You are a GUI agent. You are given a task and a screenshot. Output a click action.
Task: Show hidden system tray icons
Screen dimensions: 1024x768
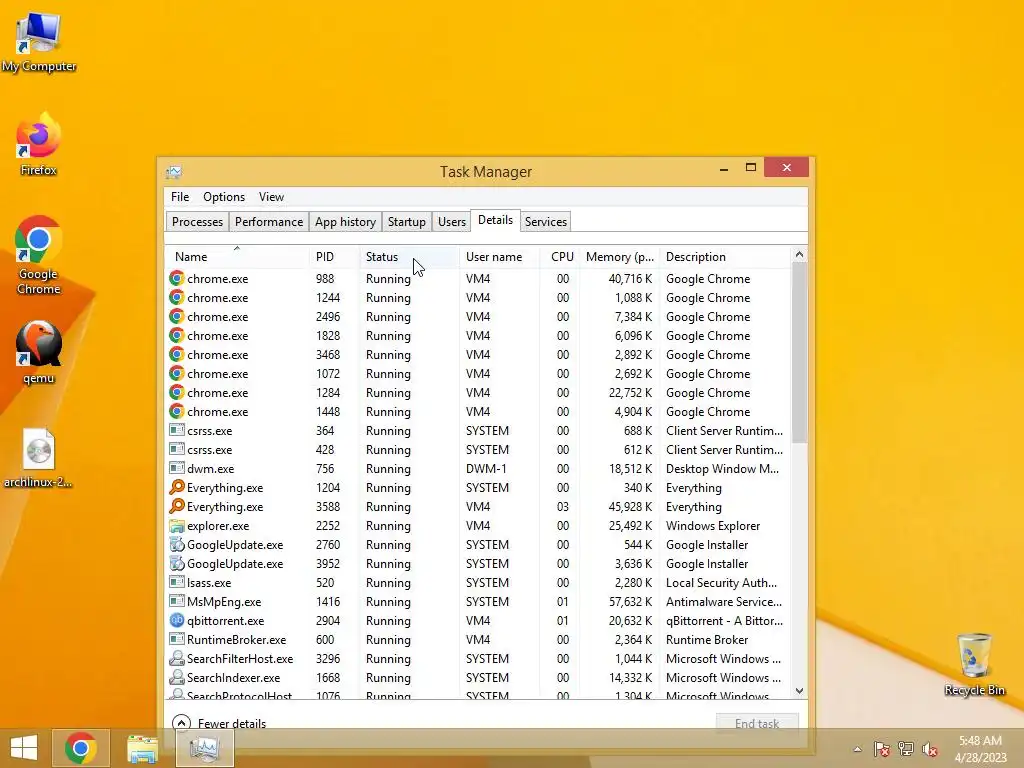pos(857,749)
